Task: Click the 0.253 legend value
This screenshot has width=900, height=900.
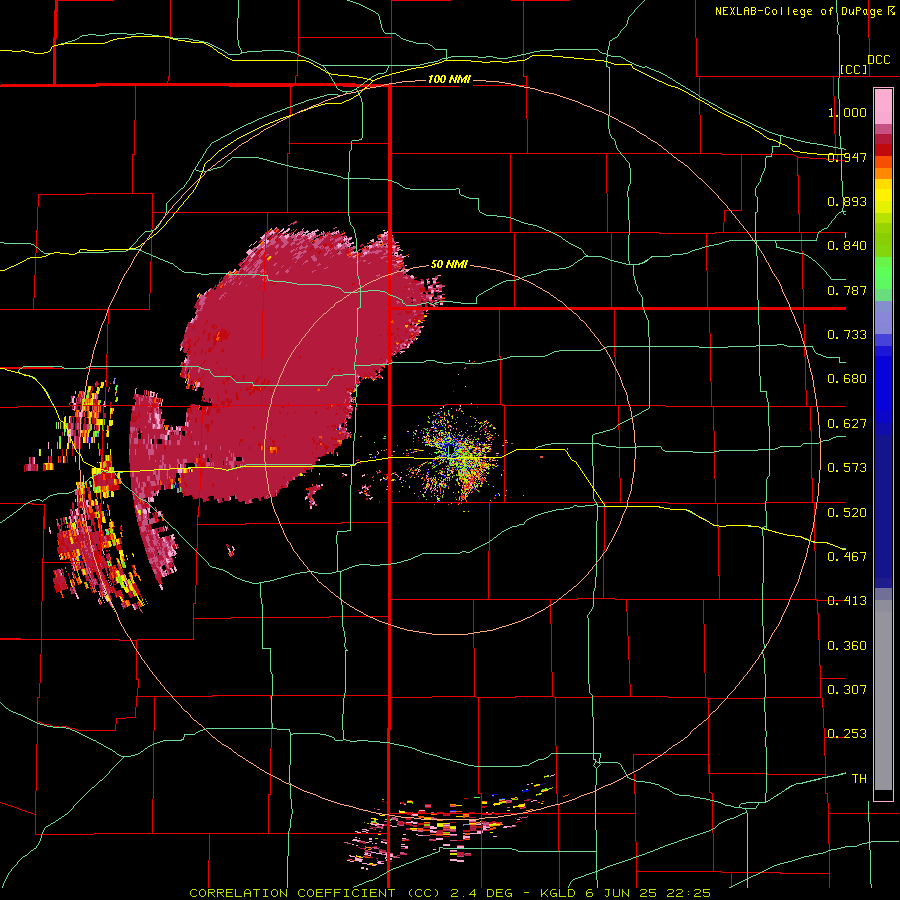Action: point(847,734)
